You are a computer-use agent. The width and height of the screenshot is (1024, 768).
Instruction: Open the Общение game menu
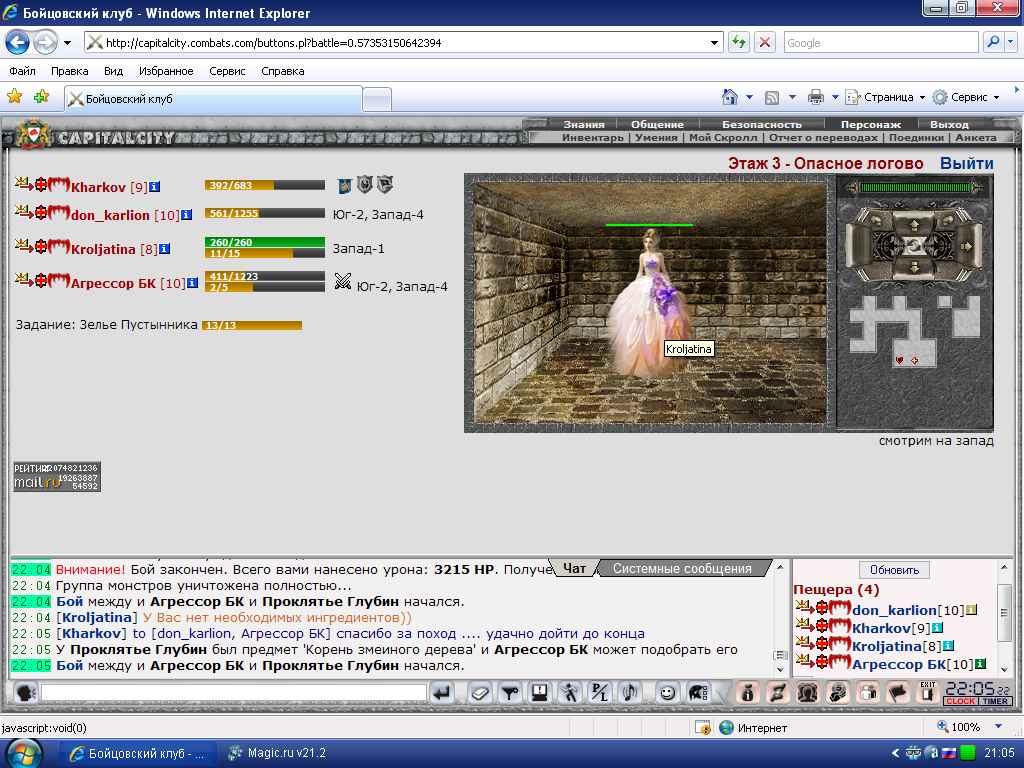tap(657, 124)
